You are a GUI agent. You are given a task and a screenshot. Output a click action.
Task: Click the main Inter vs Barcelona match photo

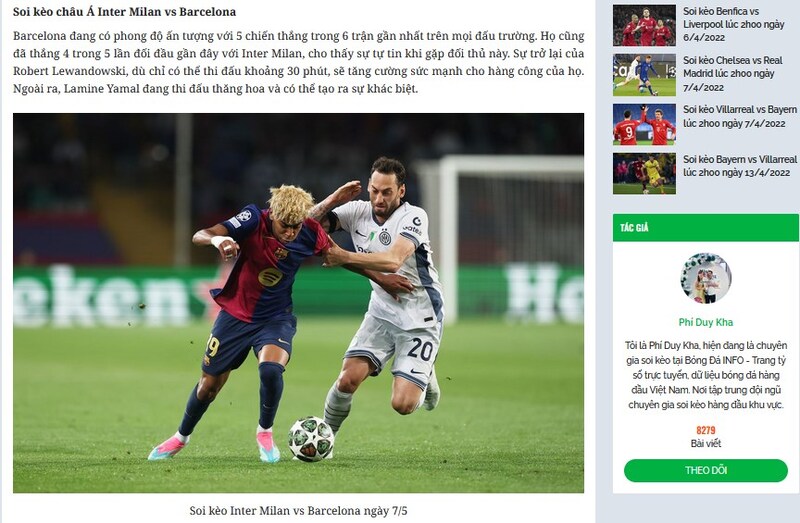[298, 303]
